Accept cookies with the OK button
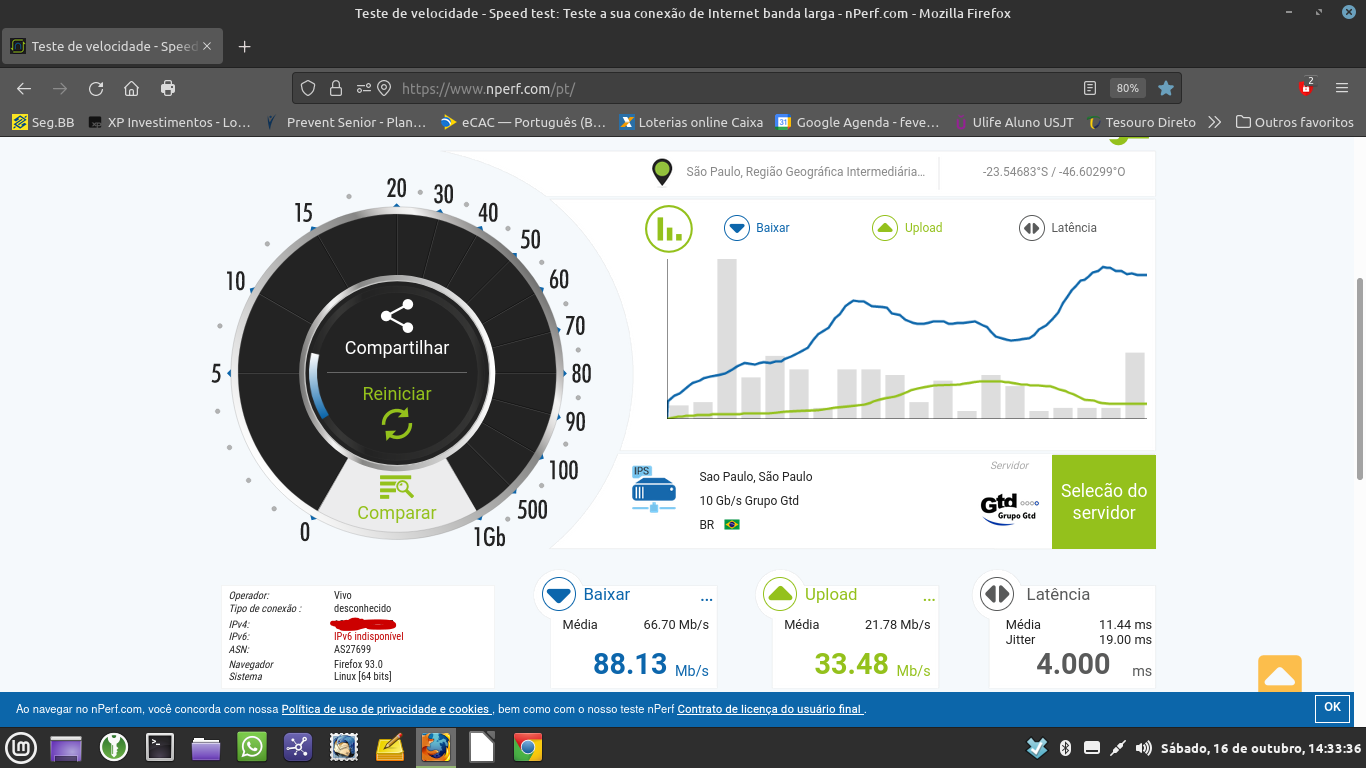Viewport: 1366px width, 768px height. point(1332,707)
